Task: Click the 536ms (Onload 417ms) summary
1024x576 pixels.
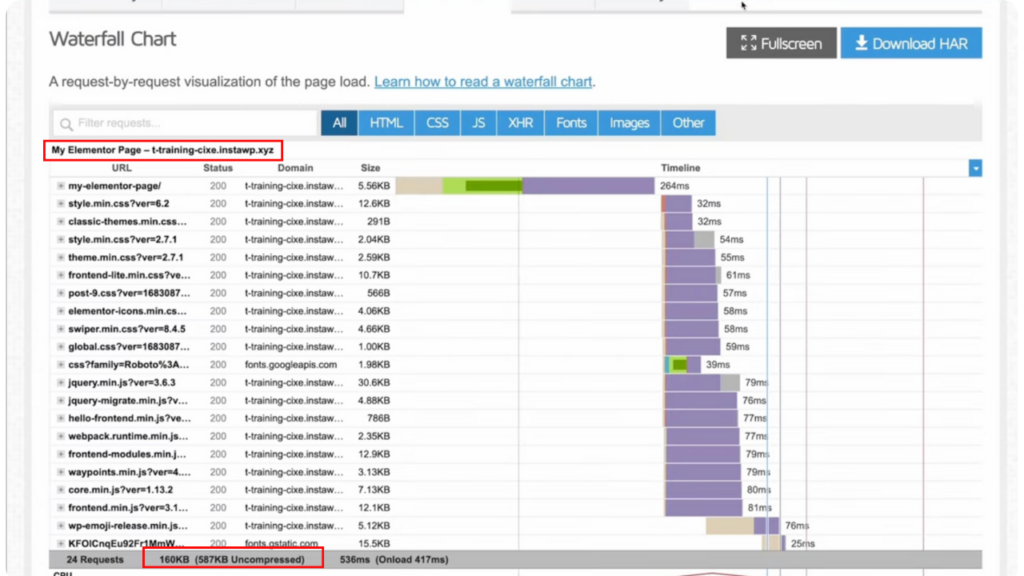Action: [394, 560]
